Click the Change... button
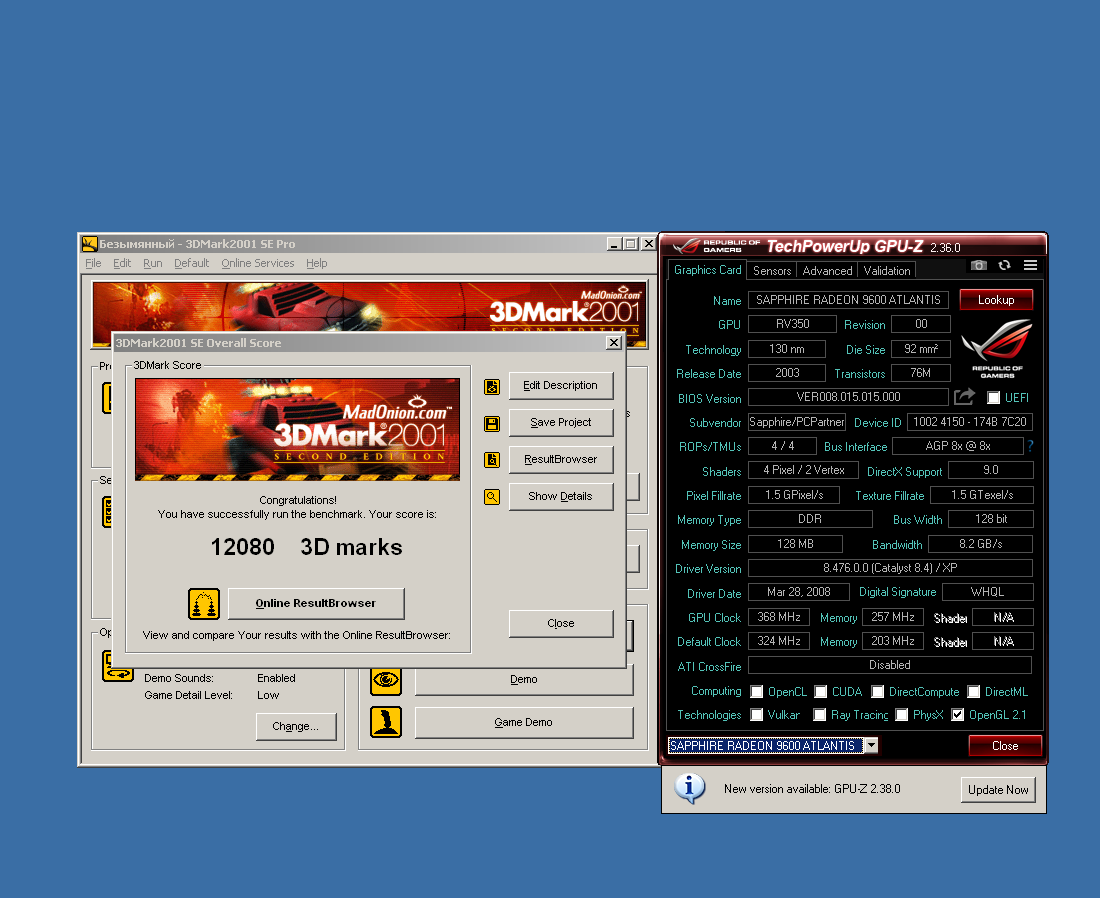Viewport: 1100px width, 898px height. click(x=295, y=726)
